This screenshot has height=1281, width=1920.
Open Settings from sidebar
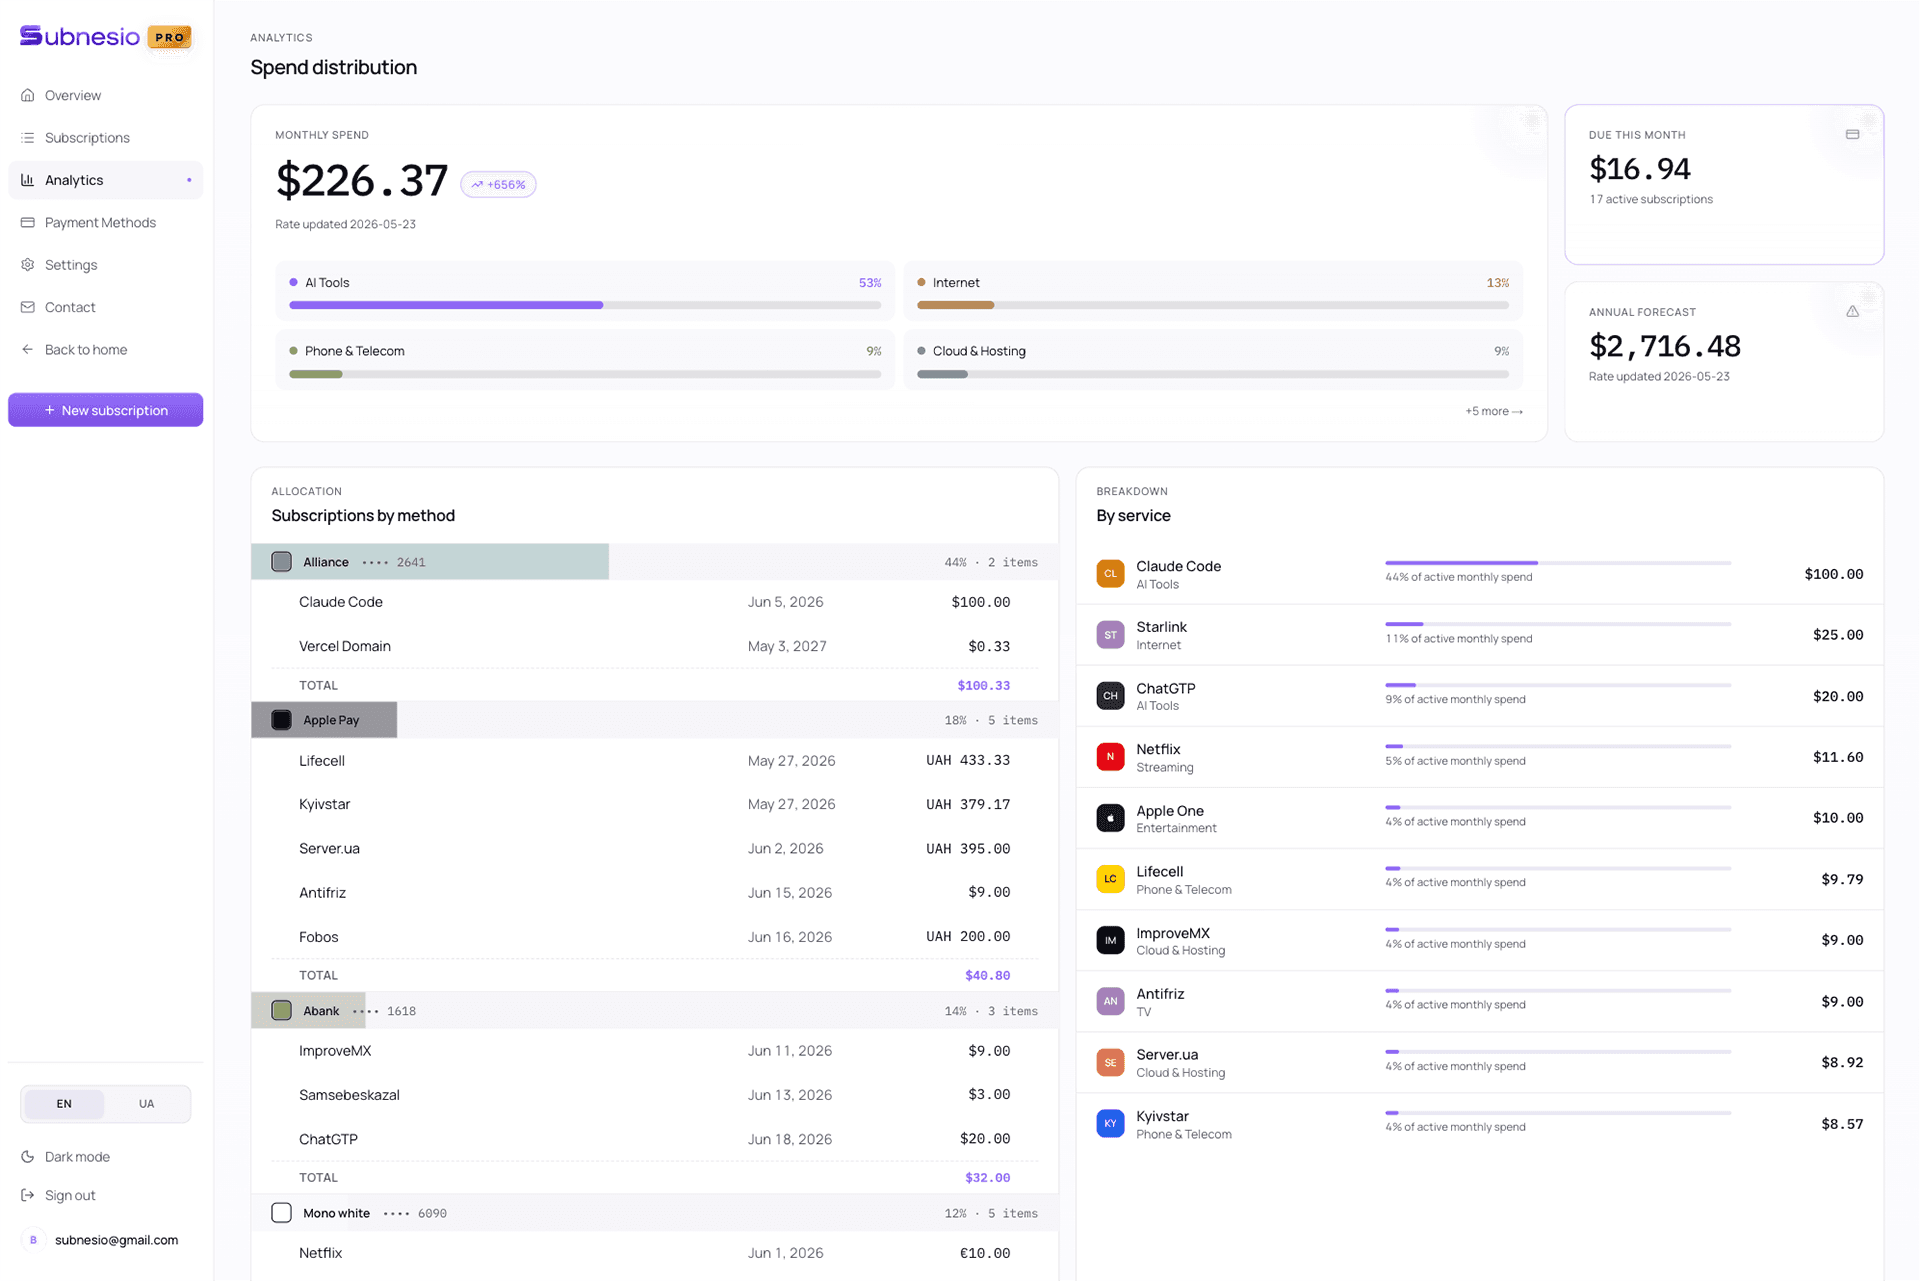click(x=106, y=264)
